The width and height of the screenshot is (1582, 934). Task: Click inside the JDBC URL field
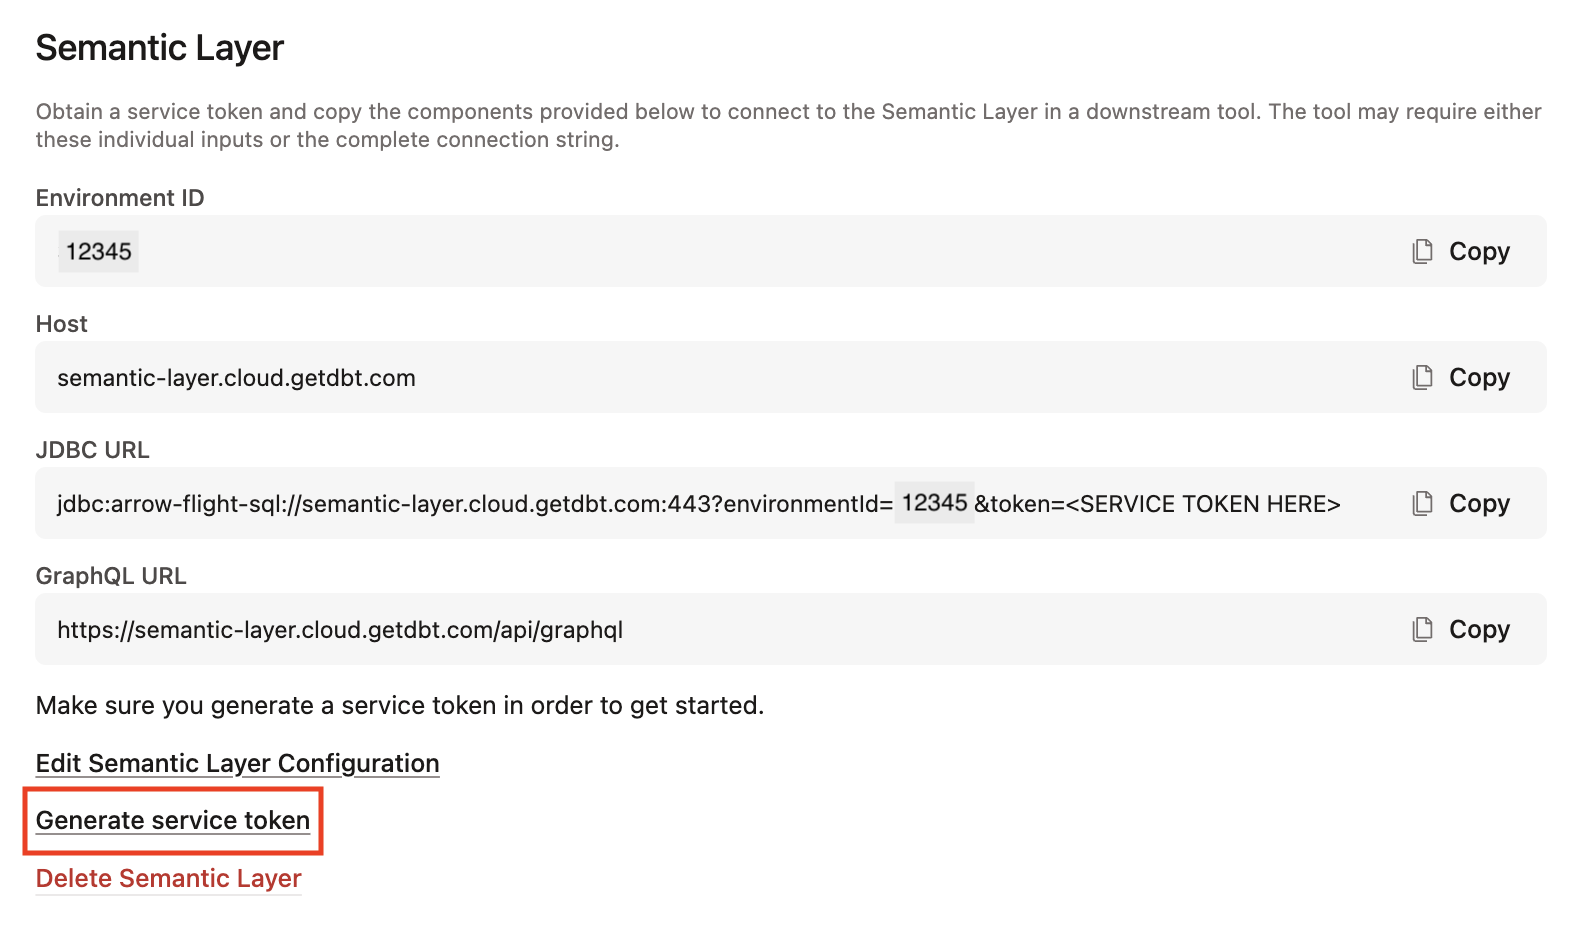click(600, 503)
